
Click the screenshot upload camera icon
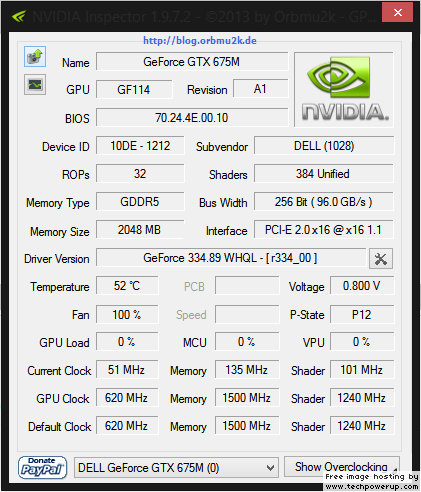pos(35,56)
